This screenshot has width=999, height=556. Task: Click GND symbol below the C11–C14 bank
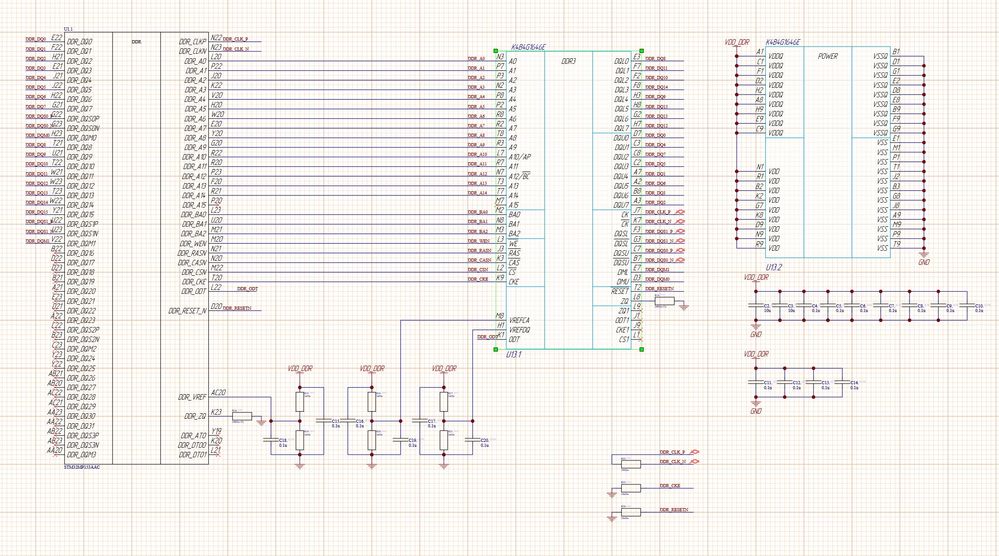click(756, 408)
